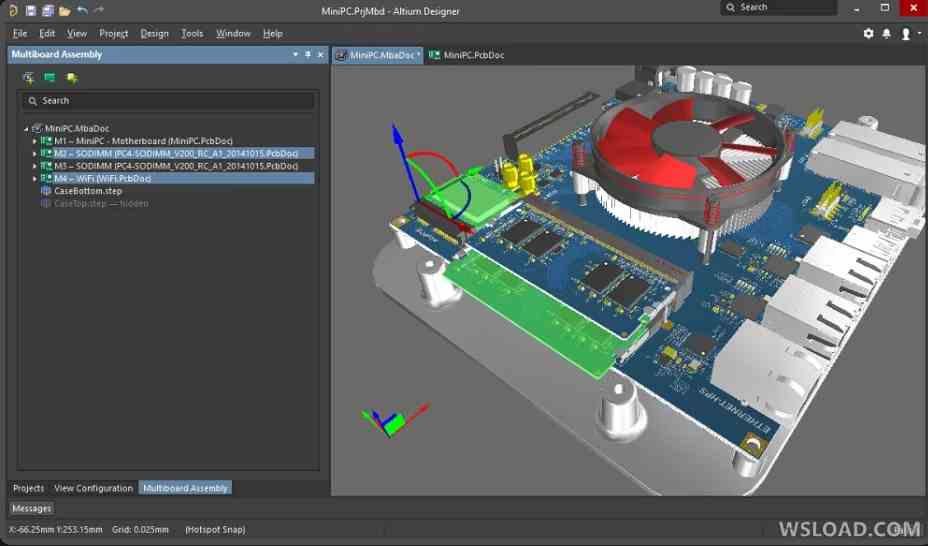Expand the M2 SODIMM node
The image size is (928, 546).
(34, 154)
